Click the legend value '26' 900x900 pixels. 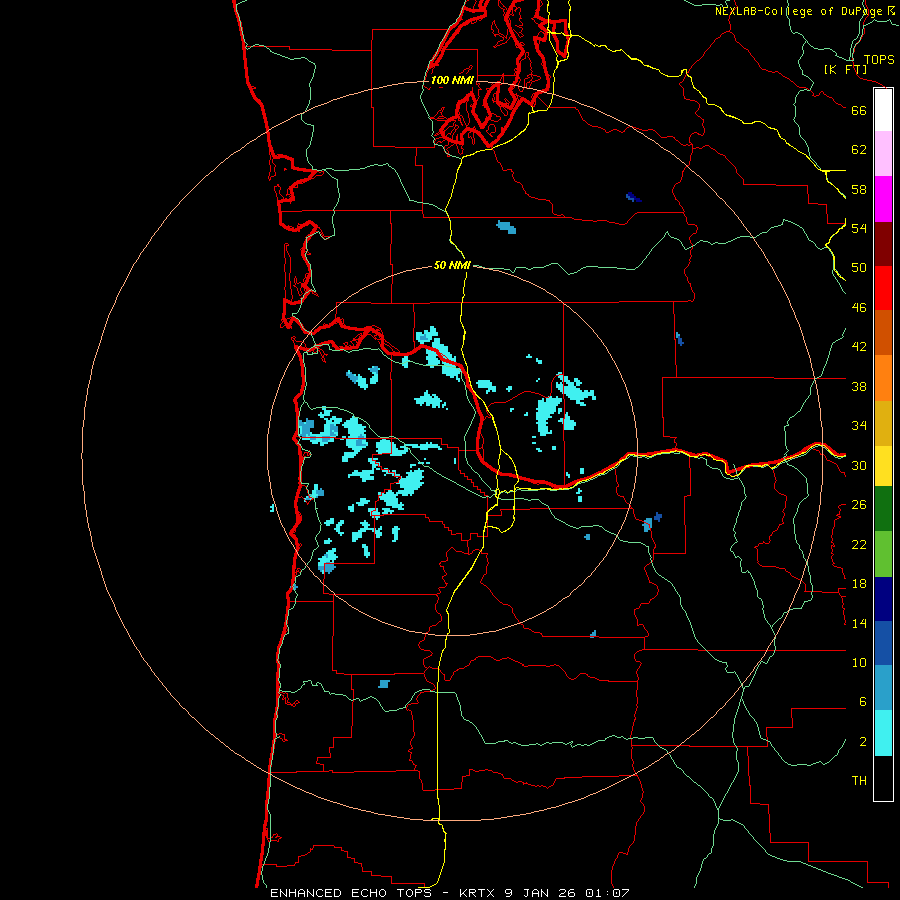click(x=859, y=505)
